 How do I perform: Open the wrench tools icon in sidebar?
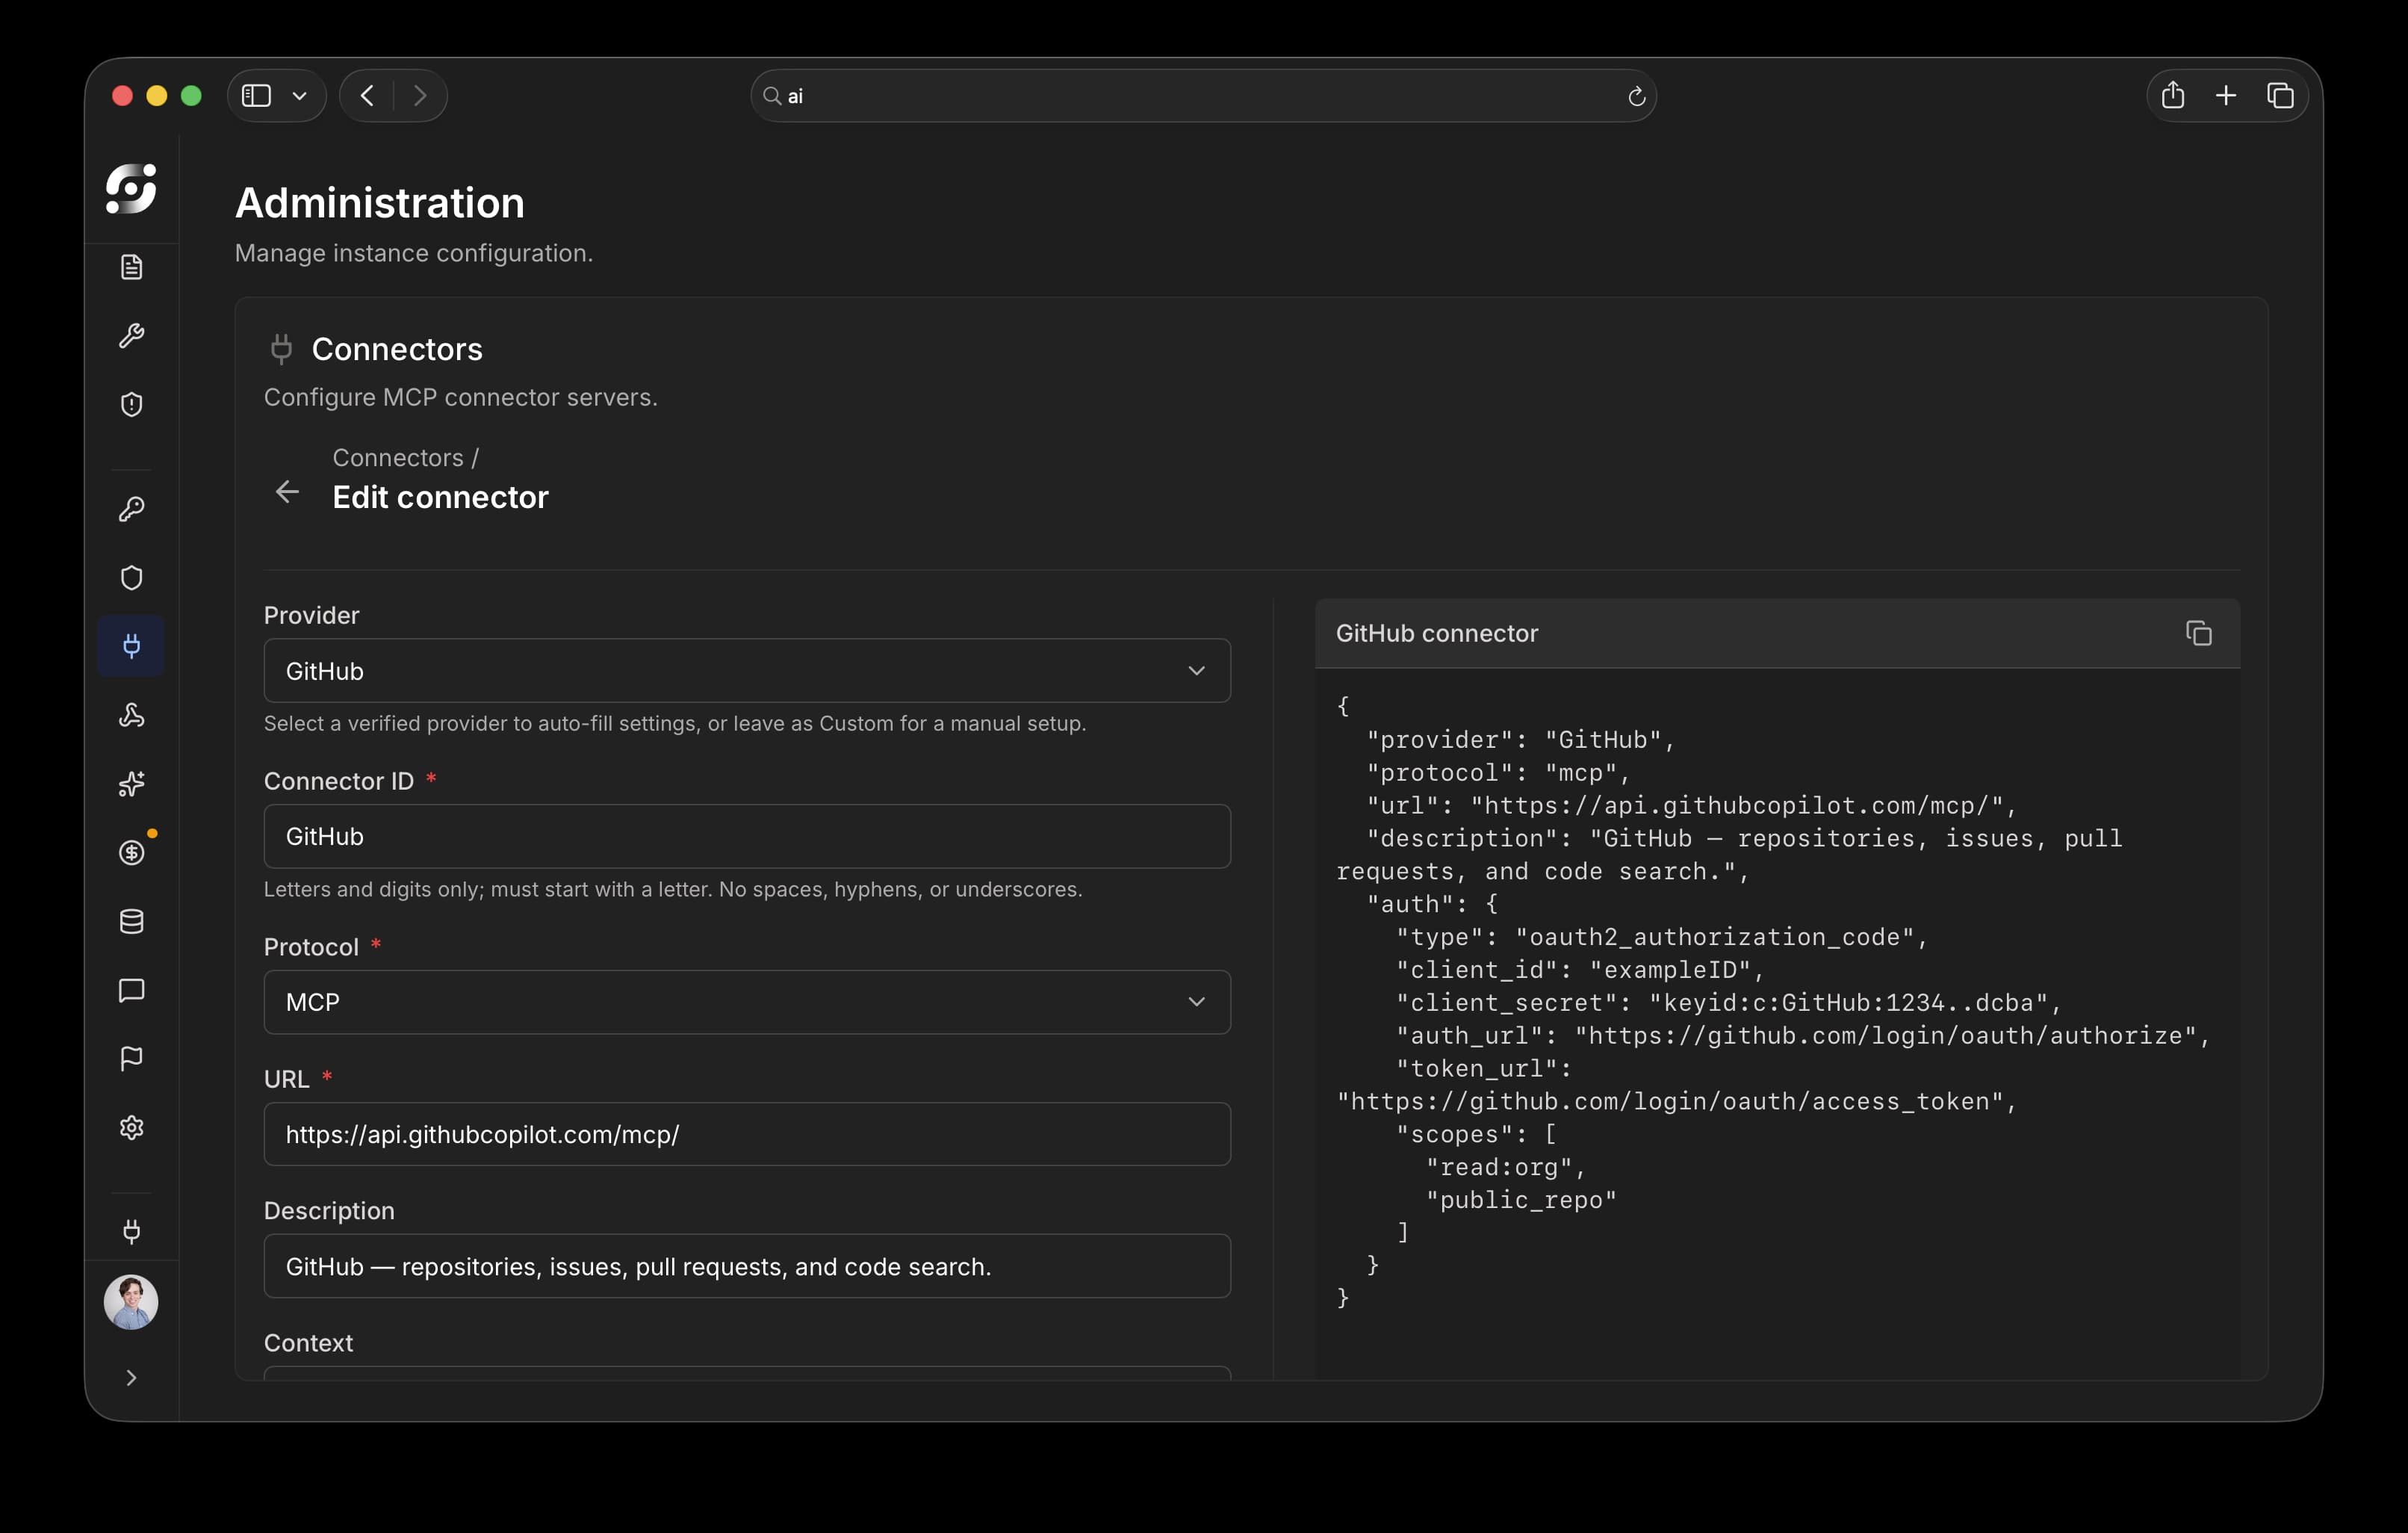pyautogui.click(x=131, y=335)
